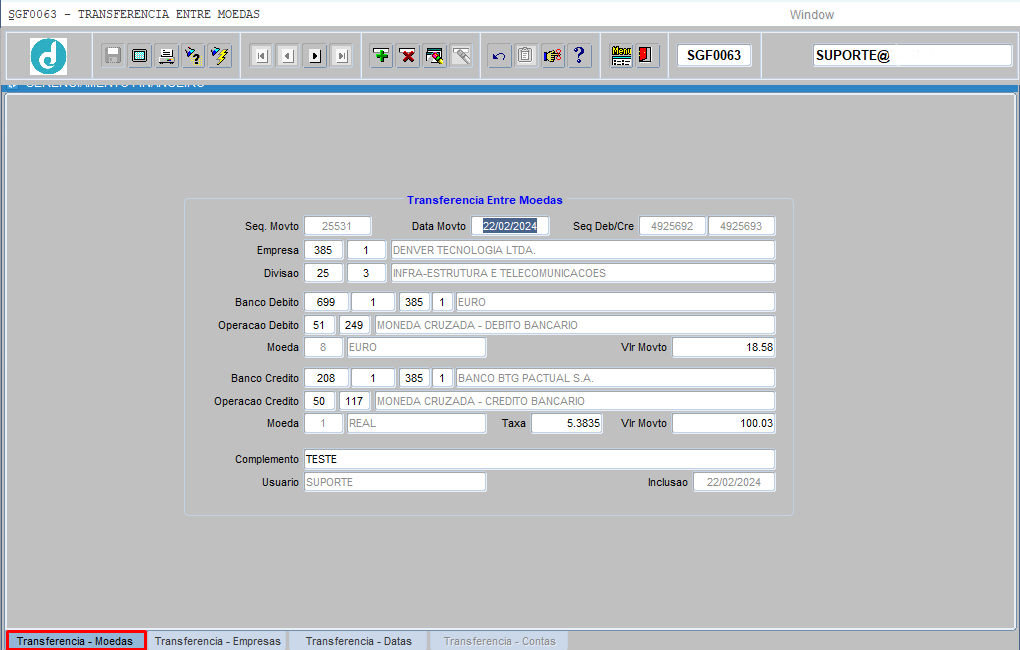
Task: Click the Empresa code field 385
Action: (x=323, y=250)
